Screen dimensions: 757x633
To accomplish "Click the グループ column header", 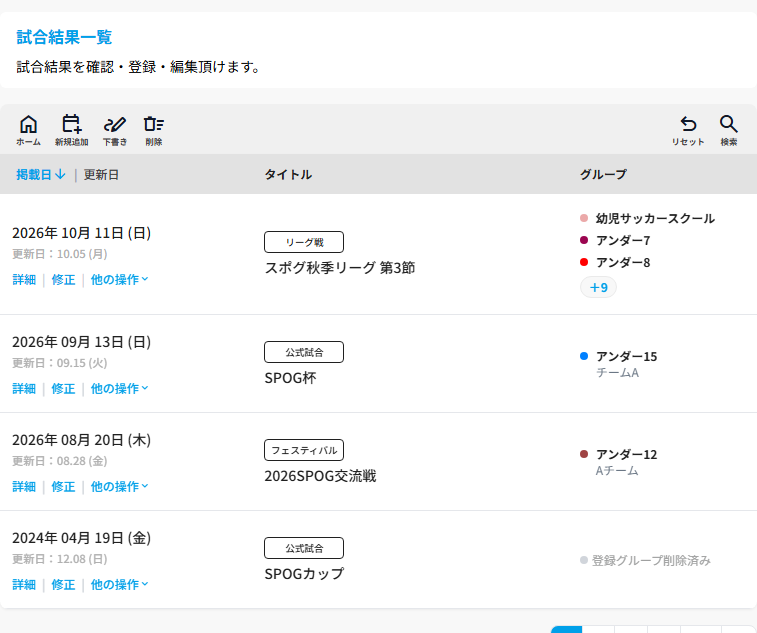I will (x=603, y=174).
